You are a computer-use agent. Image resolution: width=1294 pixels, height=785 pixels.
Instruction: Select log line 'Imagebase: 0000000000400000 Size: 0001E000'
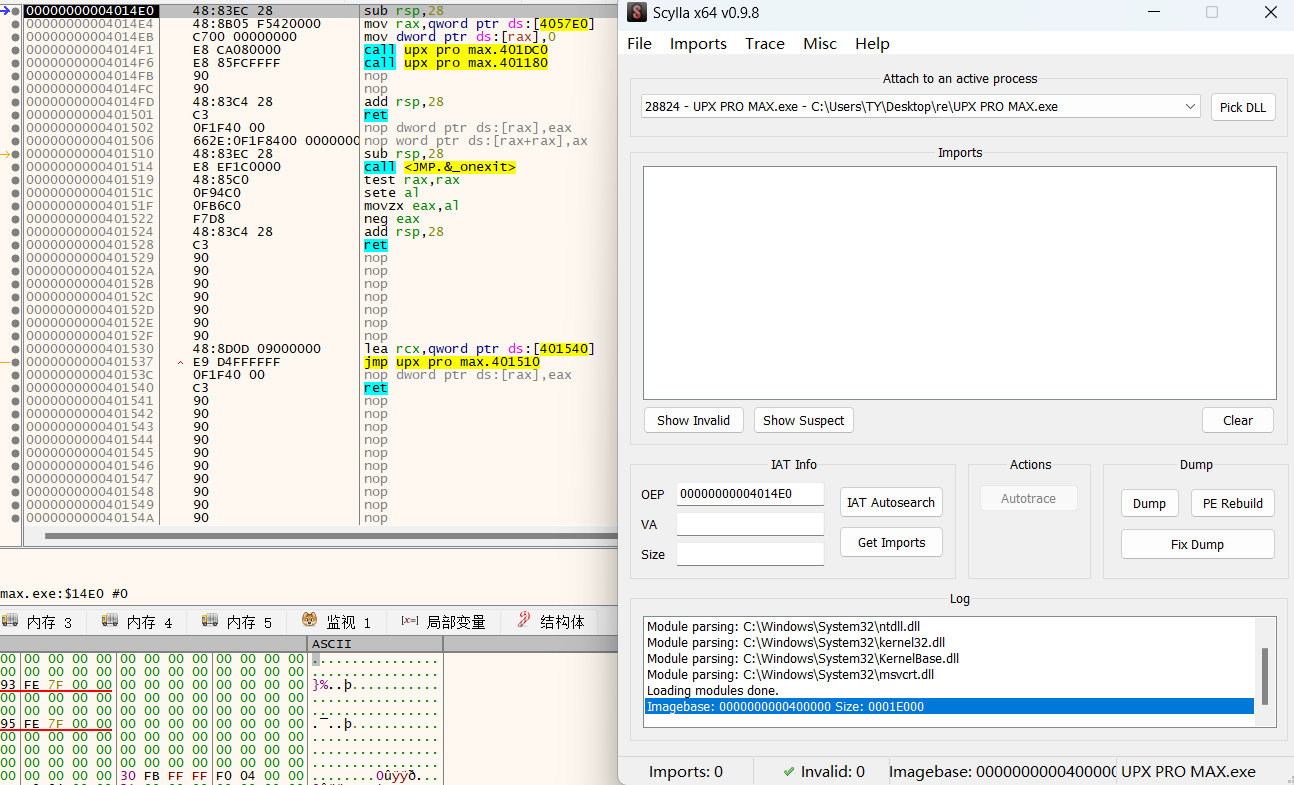[949, 706]
